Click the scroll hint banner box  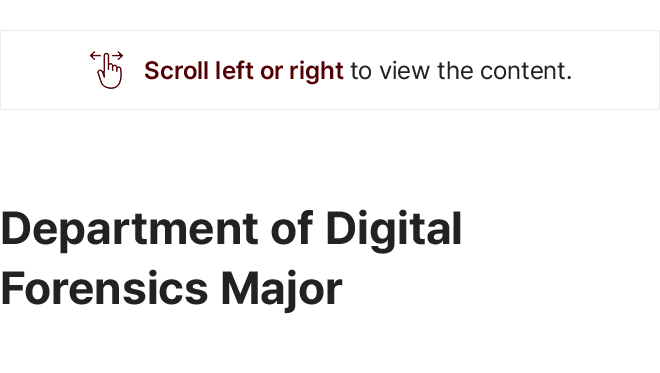click(330, 70)
